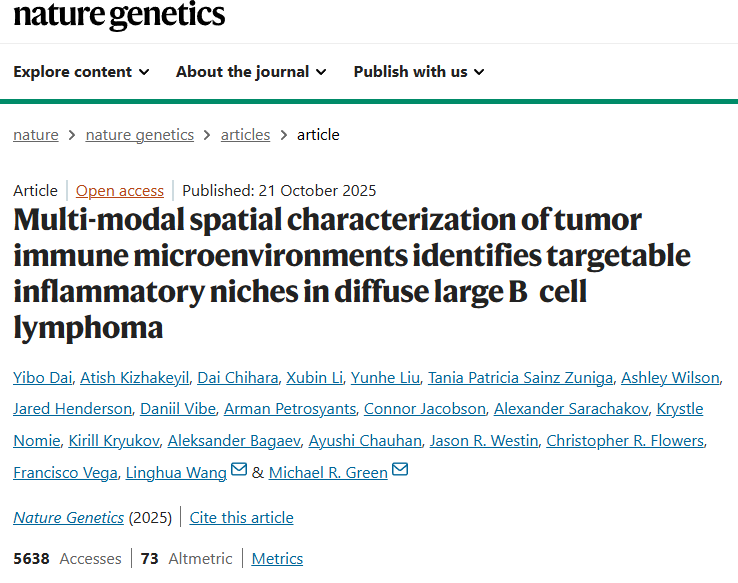Click the Open access link

(x=120, y=190)
